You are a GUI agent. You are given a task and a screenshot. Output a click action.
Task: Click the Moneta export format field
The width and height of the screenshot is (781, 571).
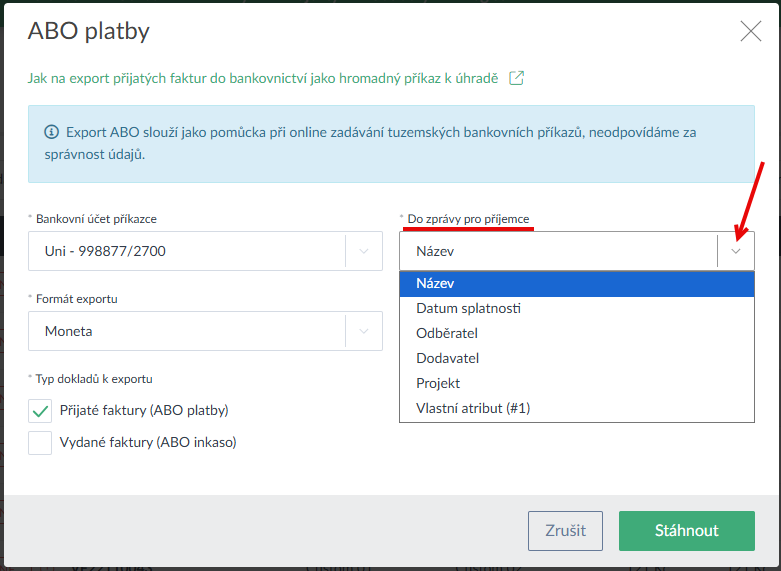pyautogui.click(x=186, y=331)
